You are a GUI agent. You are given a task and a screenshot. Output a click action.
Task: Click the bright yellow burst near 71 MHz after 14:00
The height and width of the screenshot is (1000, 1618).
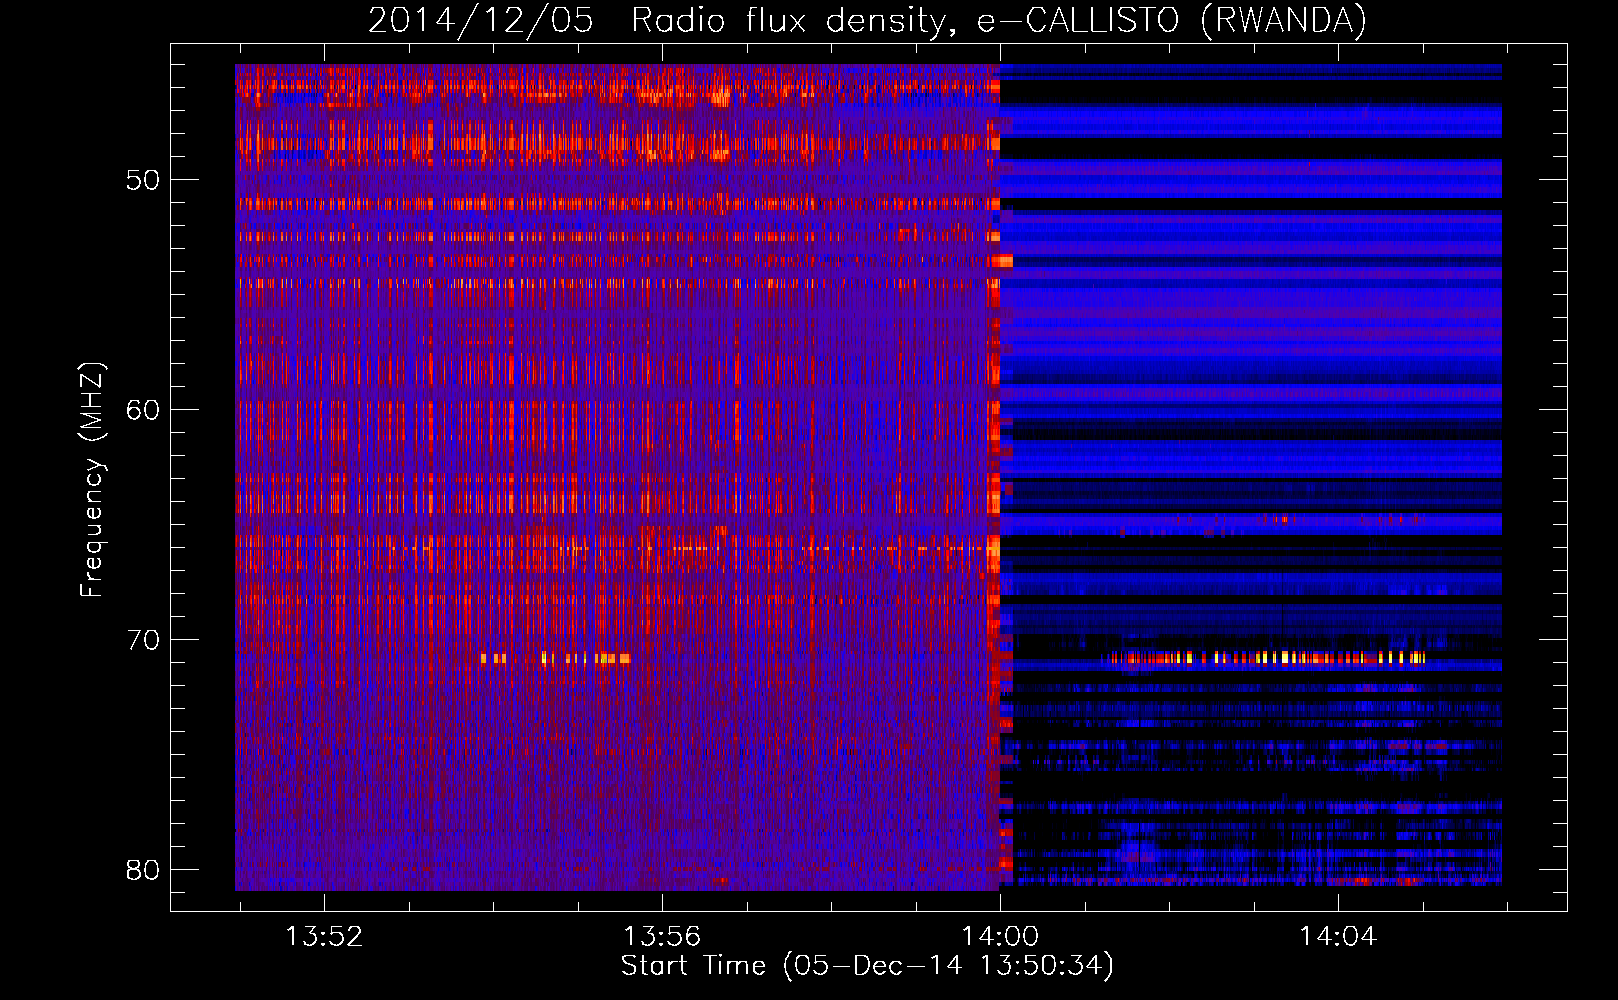point(1266,658)
